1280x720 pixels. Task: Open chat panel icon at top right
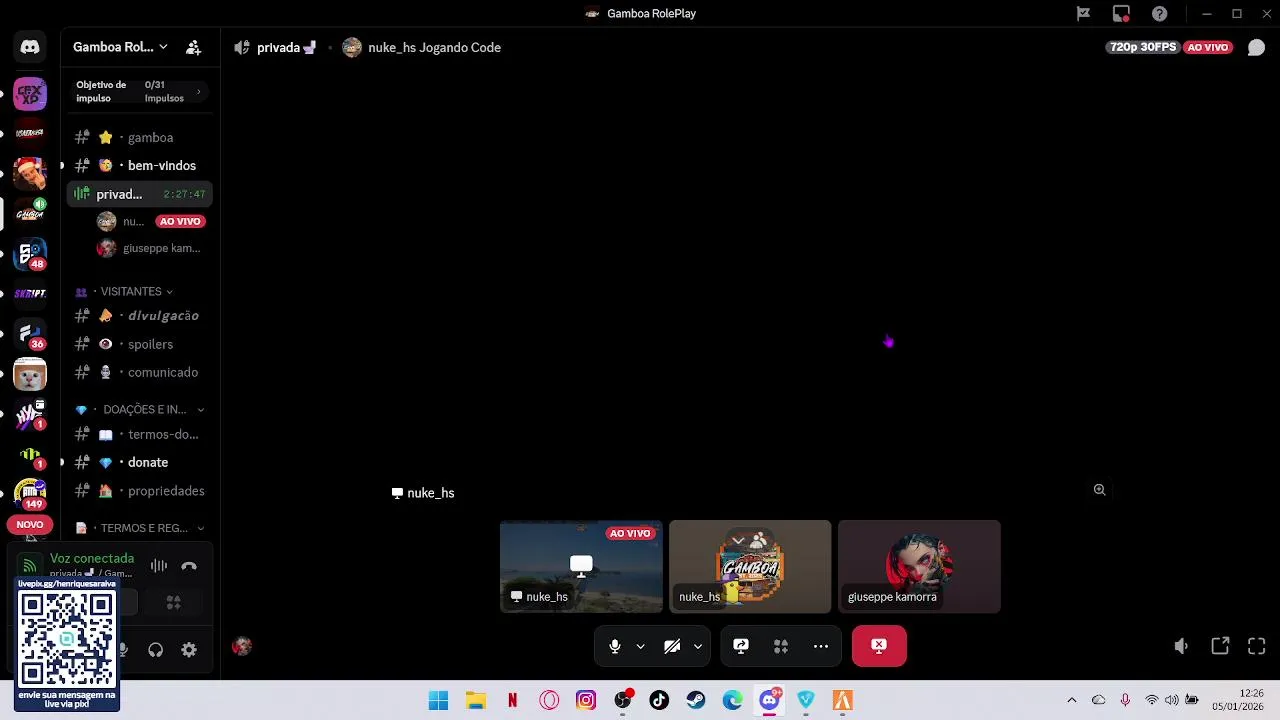(x=1256, y=47)
